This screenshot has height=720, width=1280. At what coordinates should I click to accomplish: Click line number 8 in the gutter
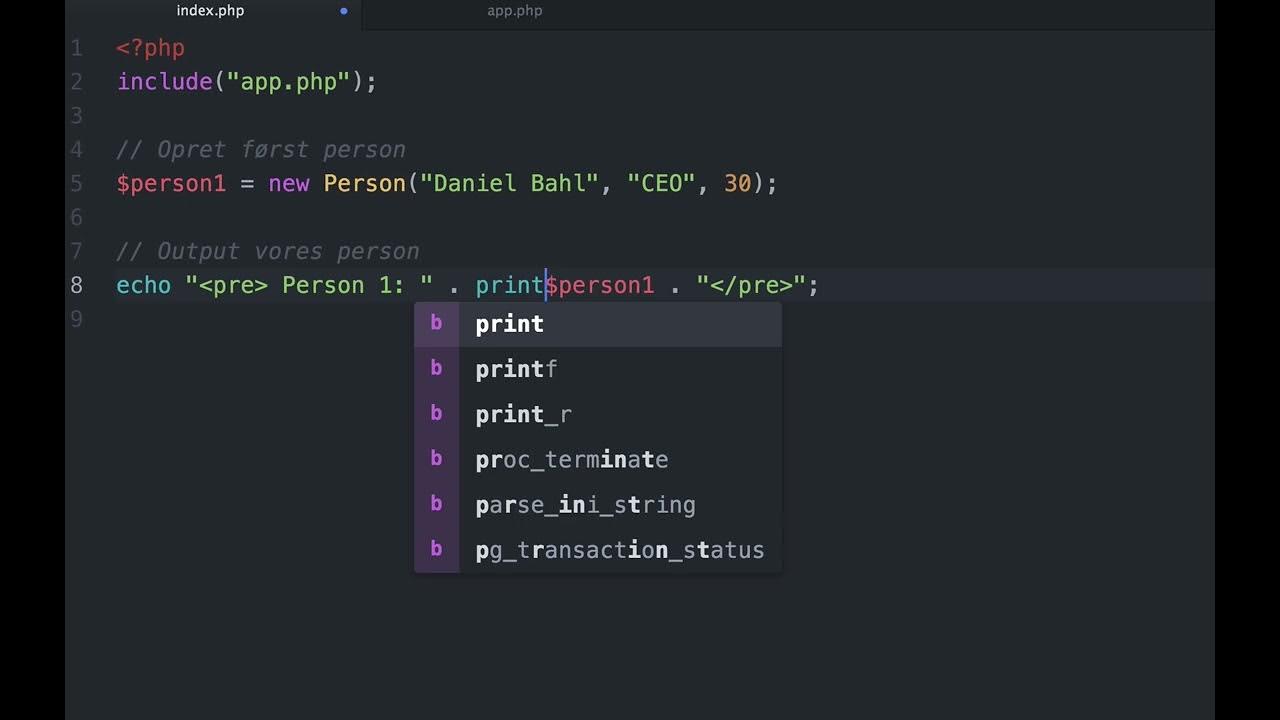77,285
